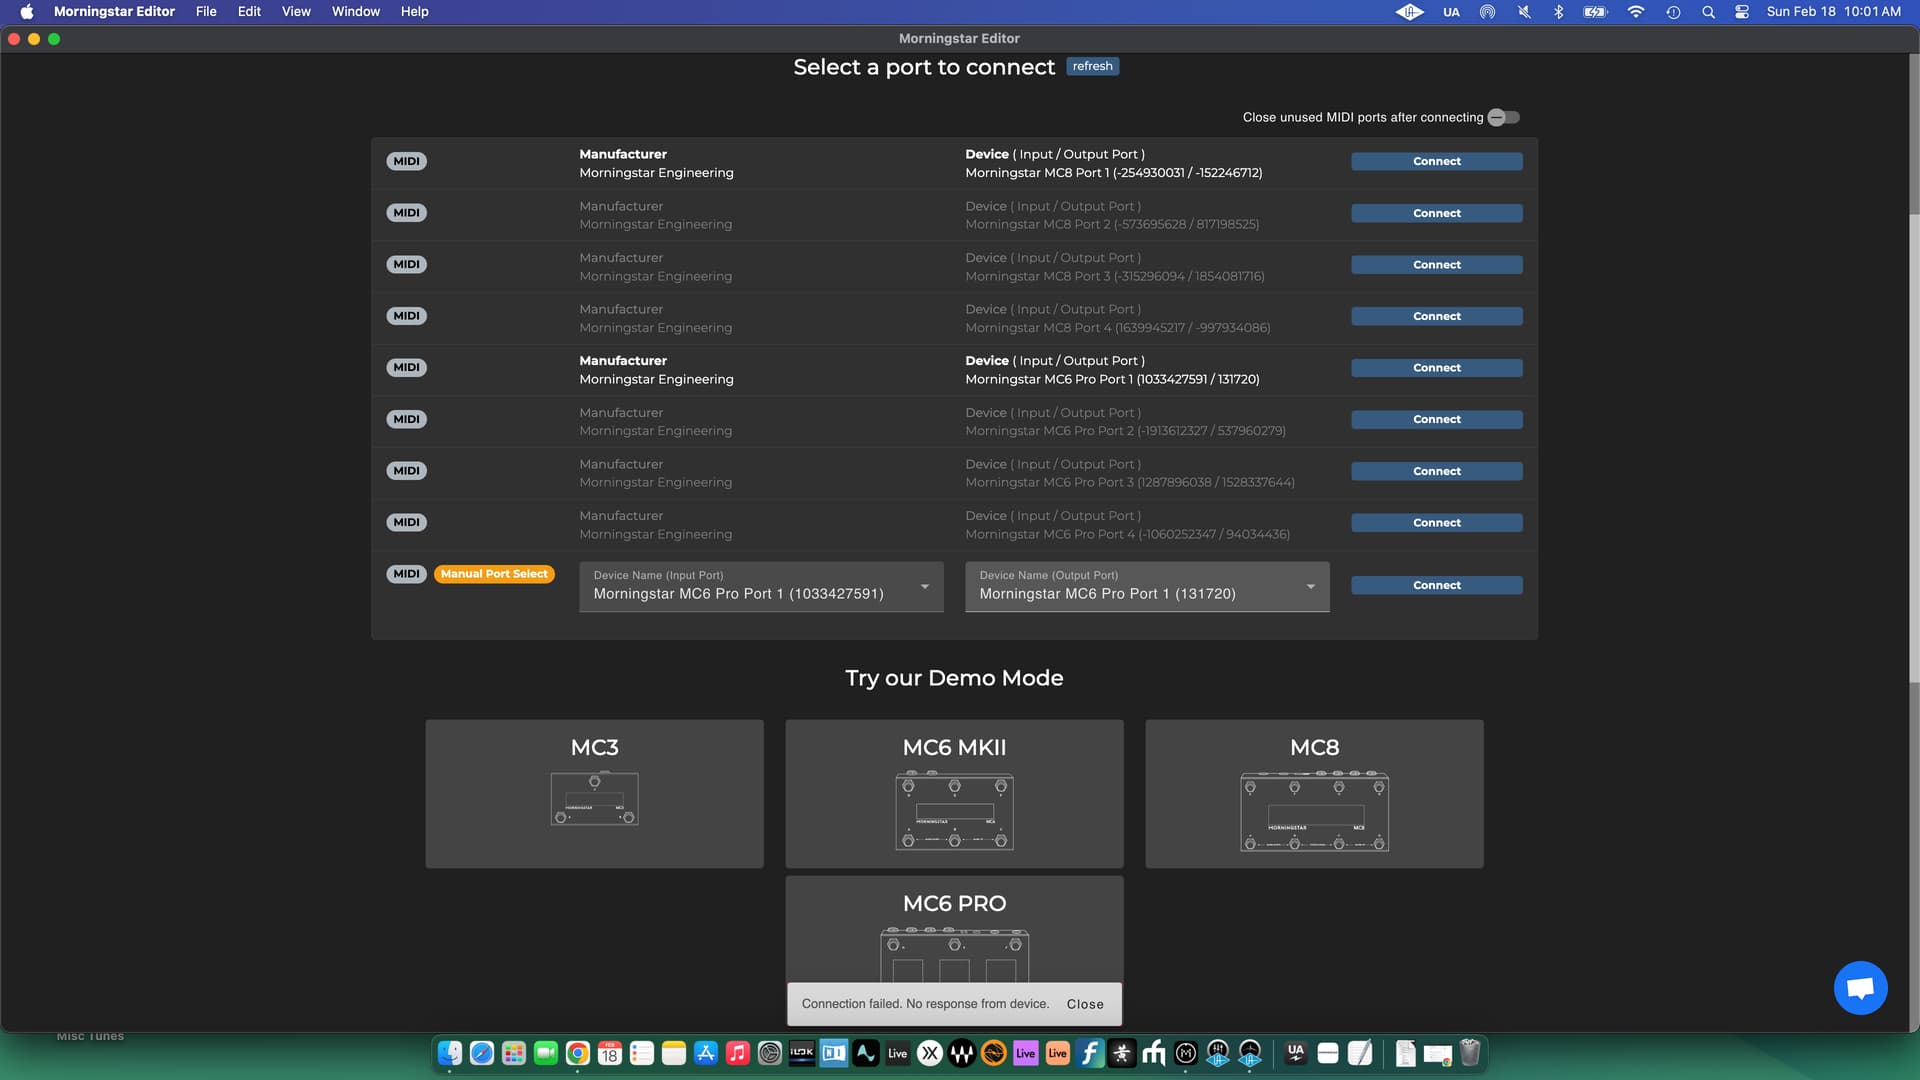Screen dimensions: 1920x1080
Task: Open Finder from the dock
Action: [x=450, y=1053]
